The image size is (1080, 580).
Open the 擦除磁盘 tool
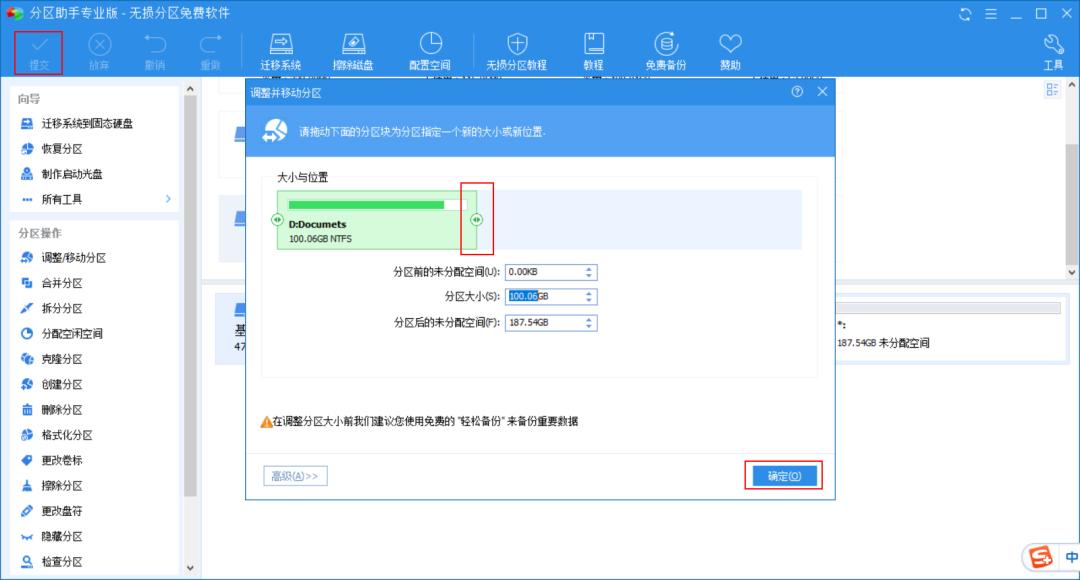coord(353,49)
